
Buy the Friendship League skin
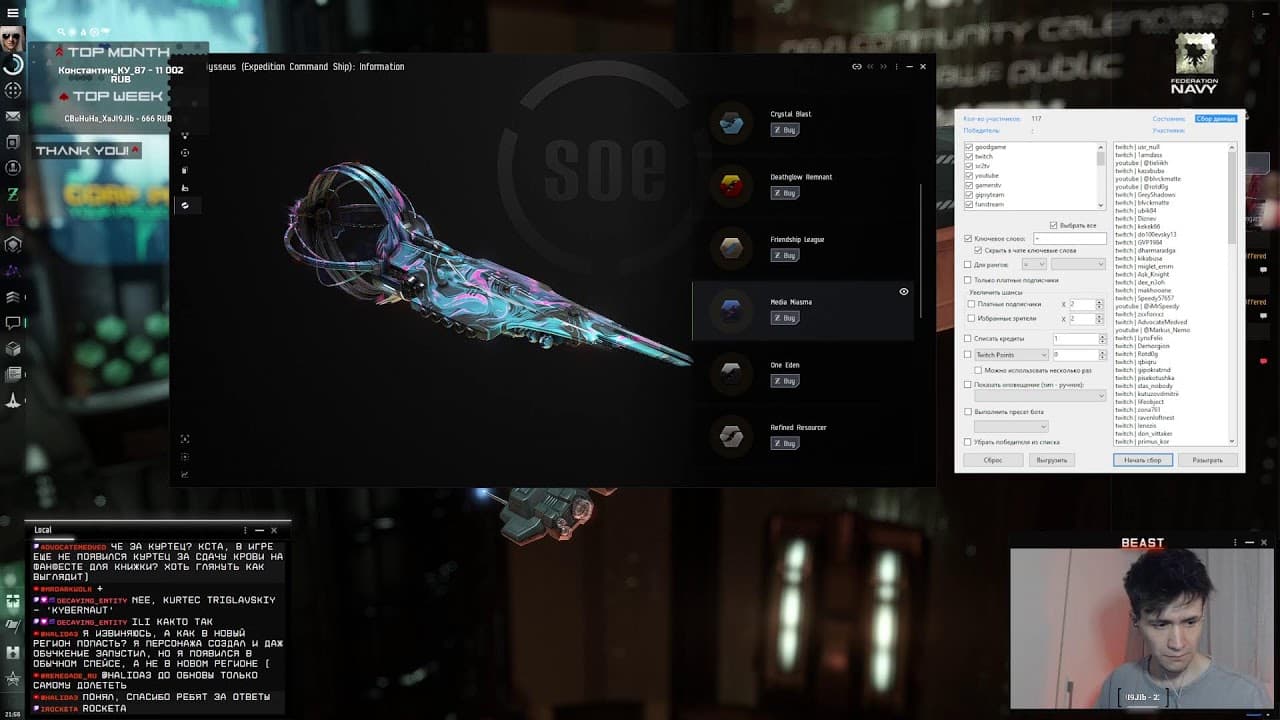pos(785,255)
